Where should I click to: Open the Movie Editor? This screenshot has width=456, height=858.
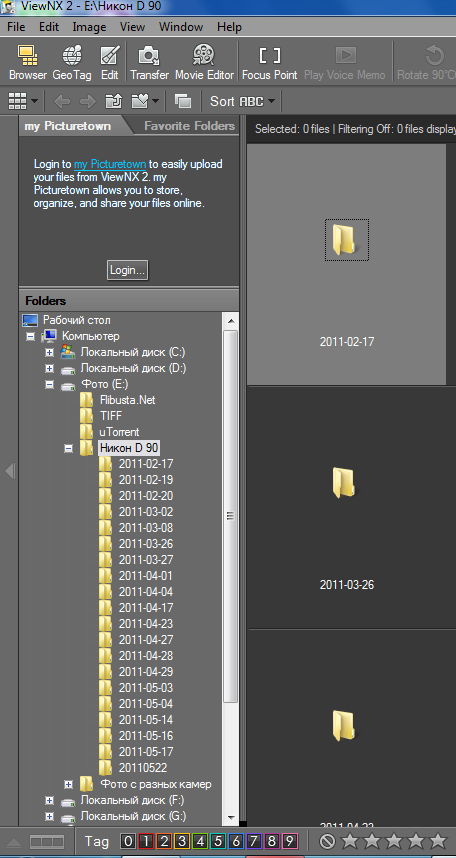[x=204, y=63]
